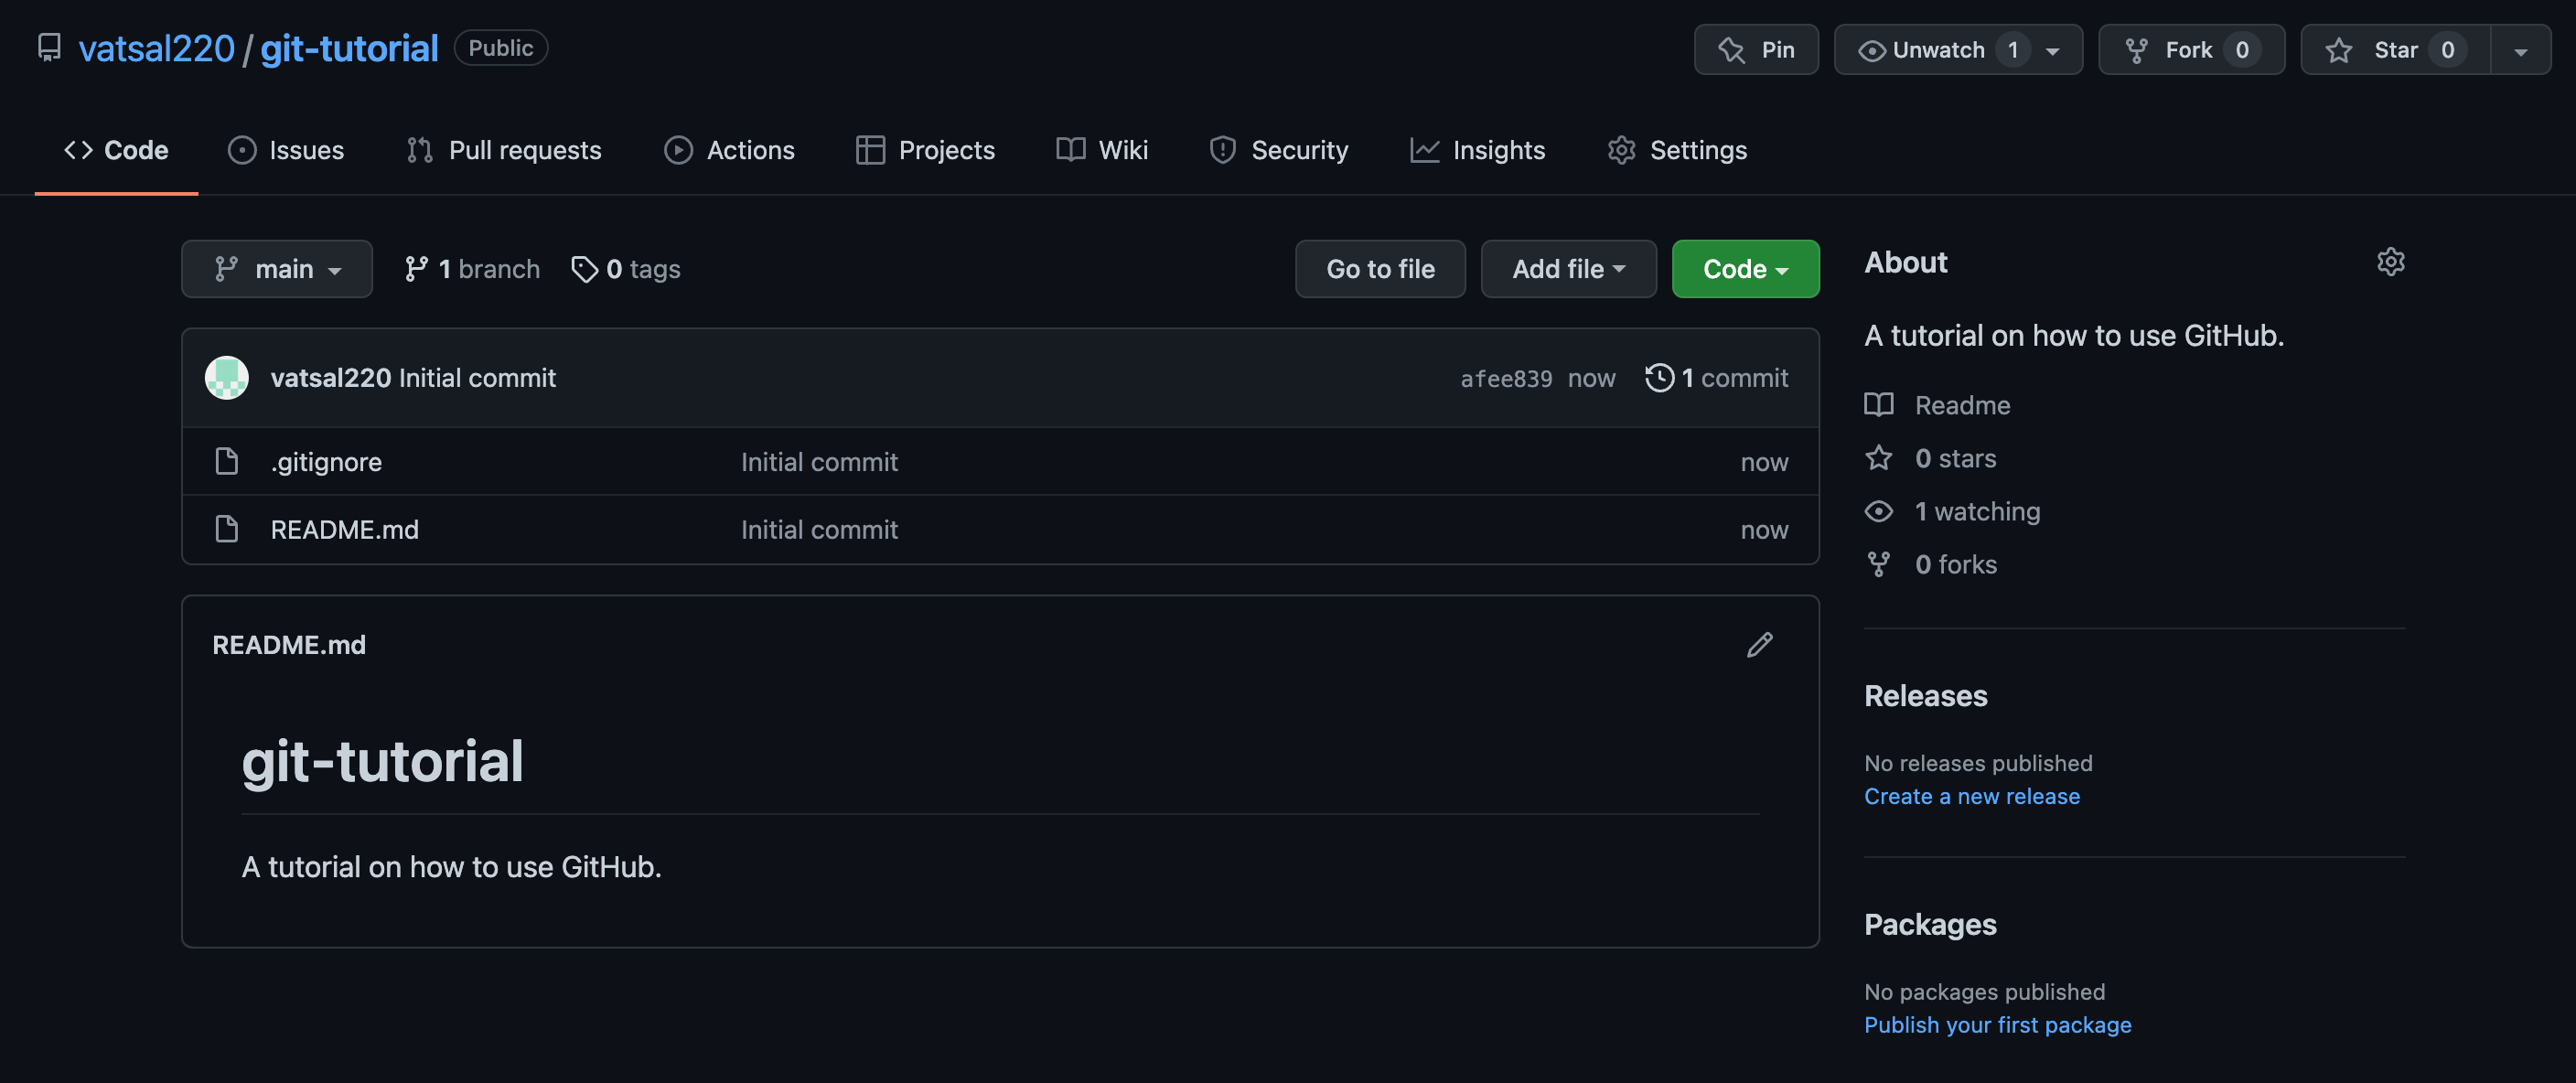Open the Packages heading link
The image size is (2576, 1083).
1930,925
